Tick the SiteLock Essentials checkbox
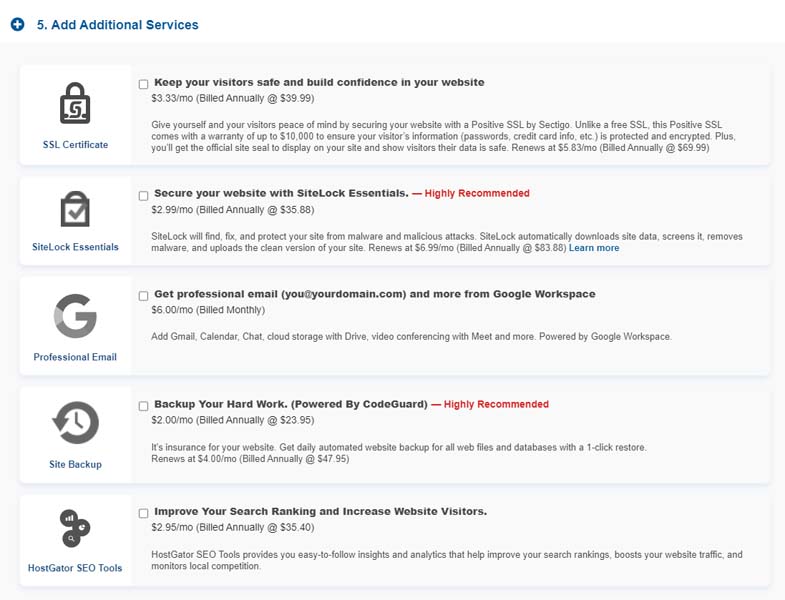Image resolution: width=785 pixels, height=600 pixels. (143, 195)
